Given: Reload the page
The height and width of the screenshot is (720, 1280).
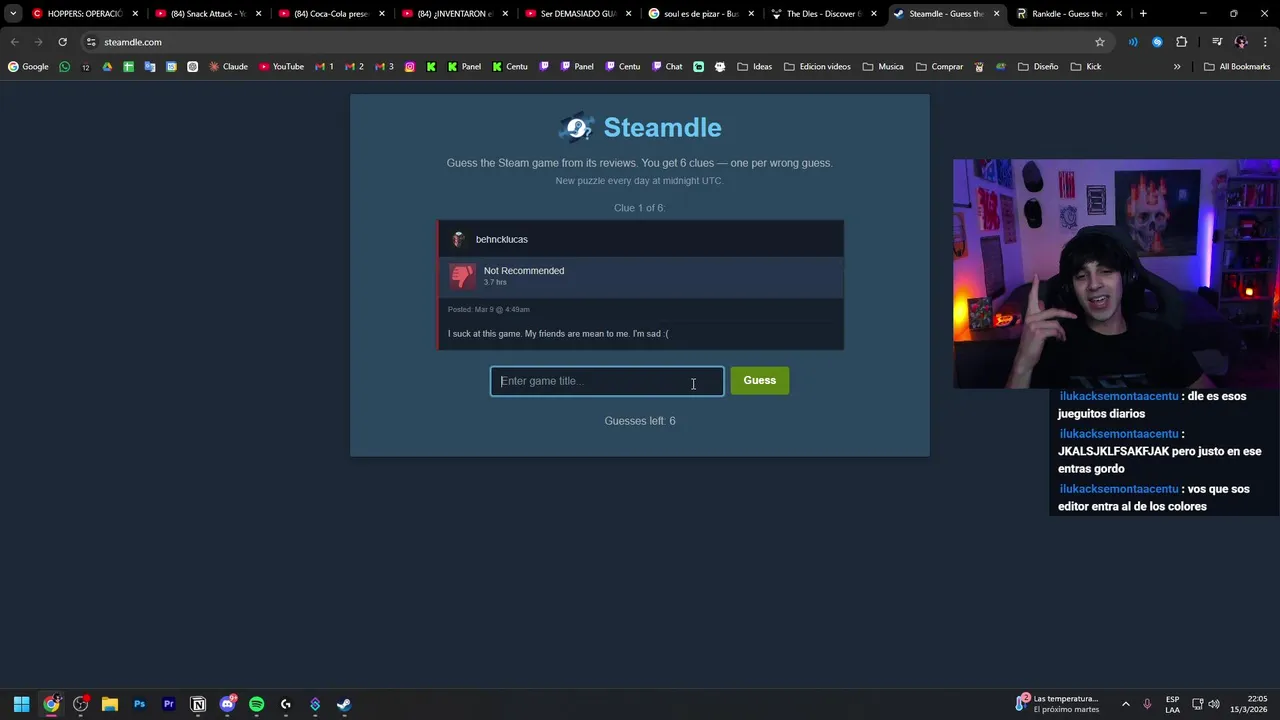Looking at the screenshot, I should click(62, 42).
